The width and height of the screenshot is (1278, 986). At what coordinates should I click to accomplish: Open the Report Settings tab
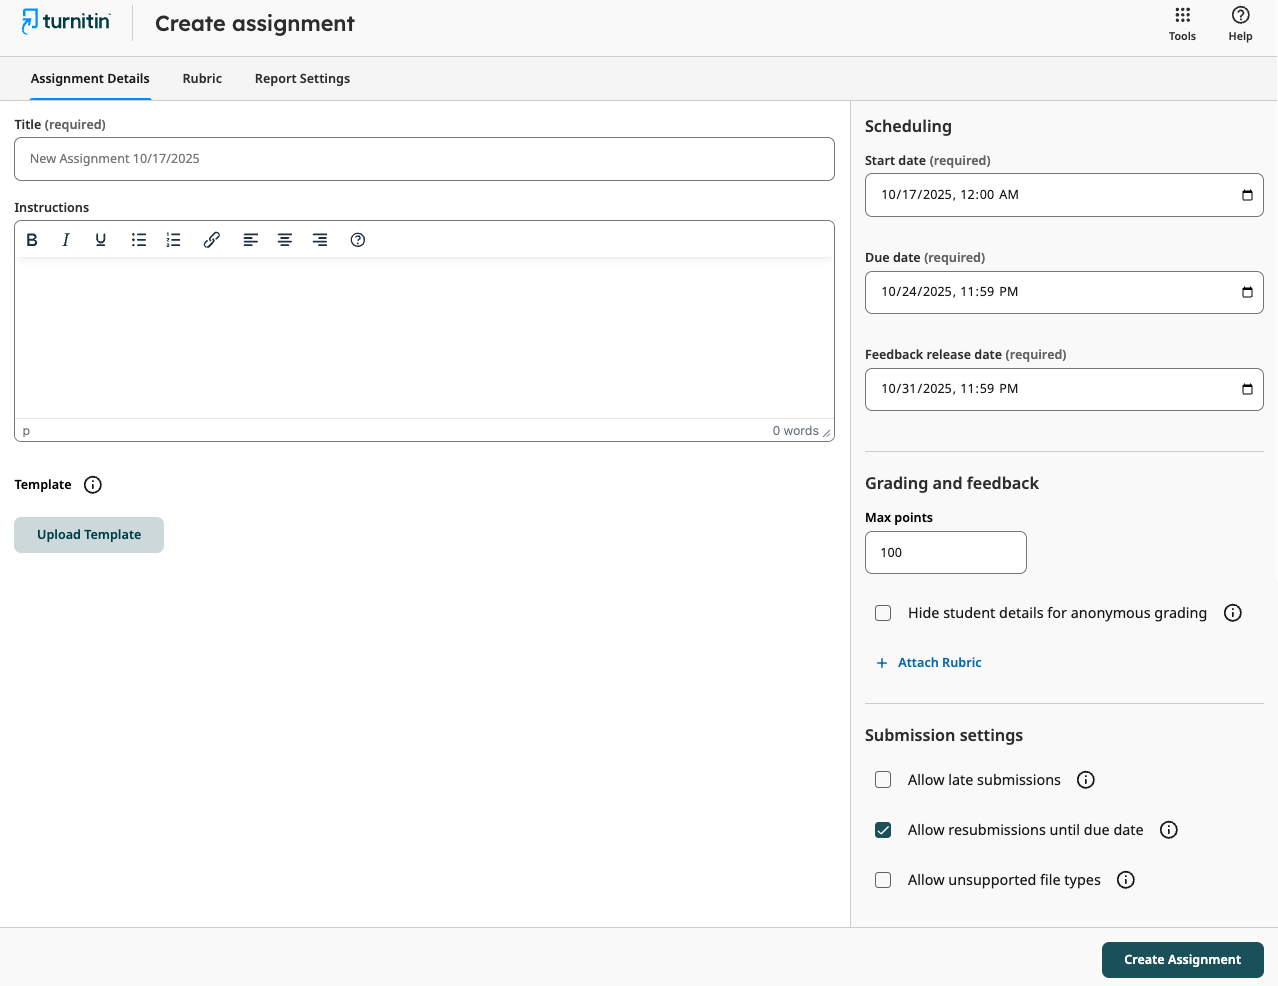click(302, 78)
